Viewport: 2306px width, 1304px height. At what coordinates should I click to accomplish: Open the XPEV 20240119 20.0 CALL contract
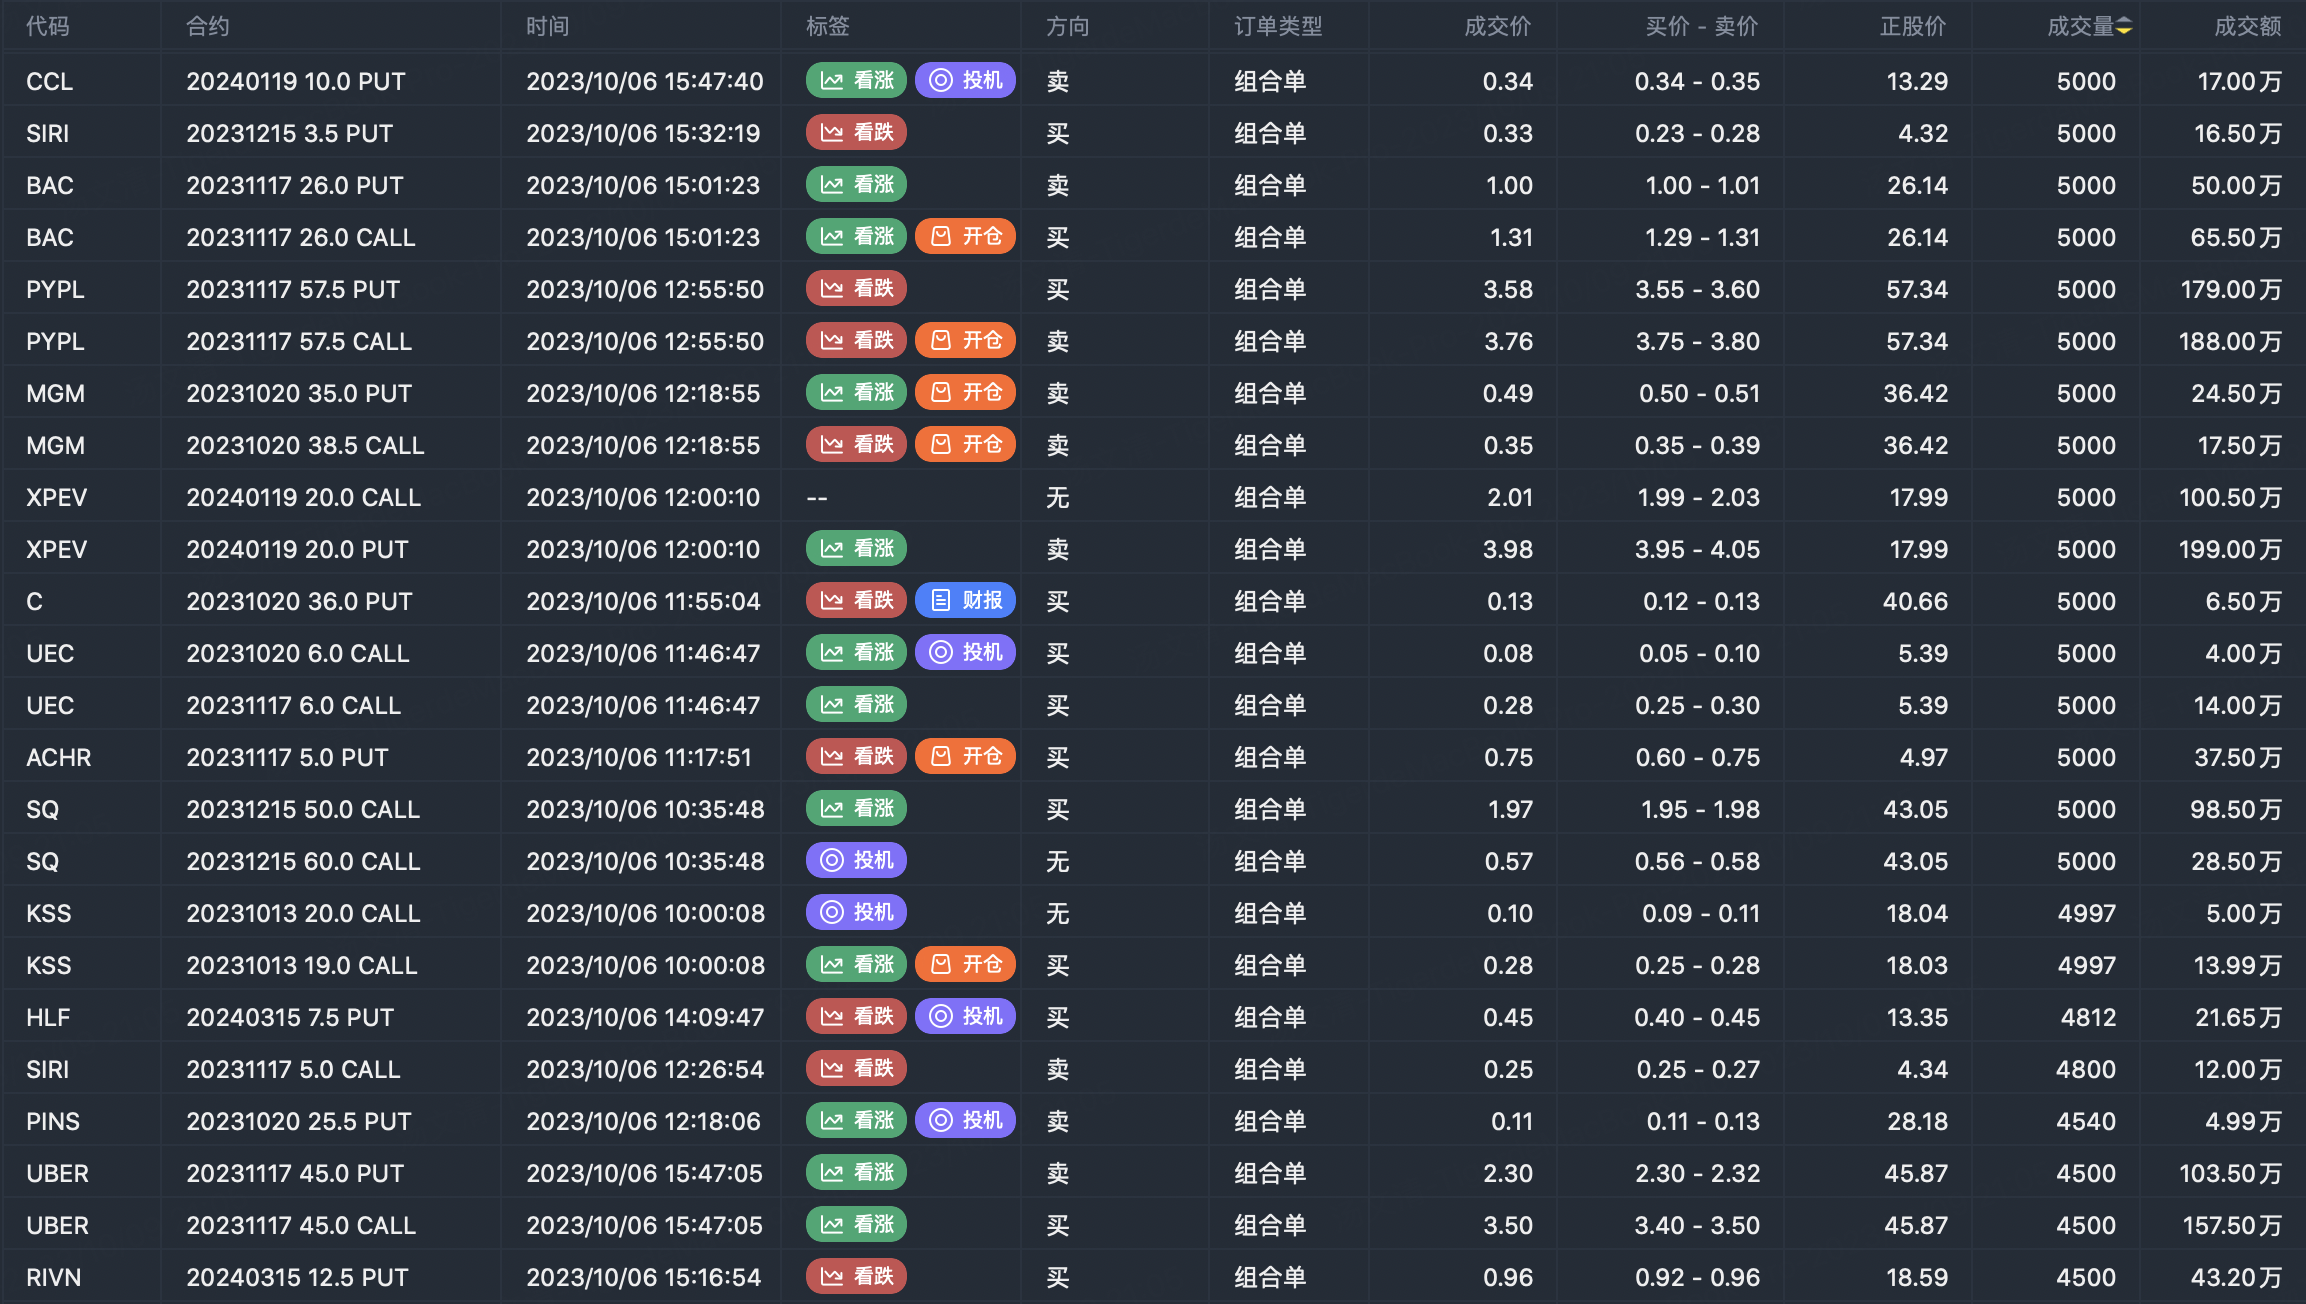pos(303,498)
